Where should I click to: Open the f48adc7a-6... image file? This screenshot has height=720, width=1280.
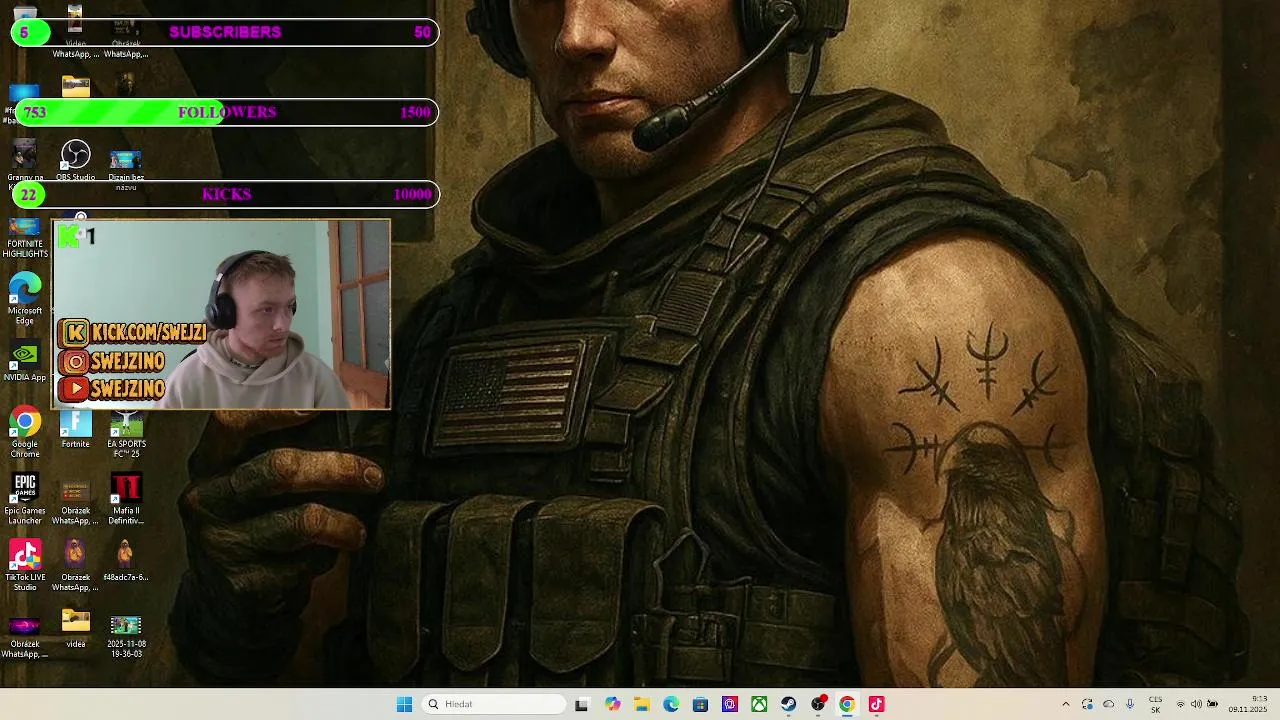(x=126, y=562)
